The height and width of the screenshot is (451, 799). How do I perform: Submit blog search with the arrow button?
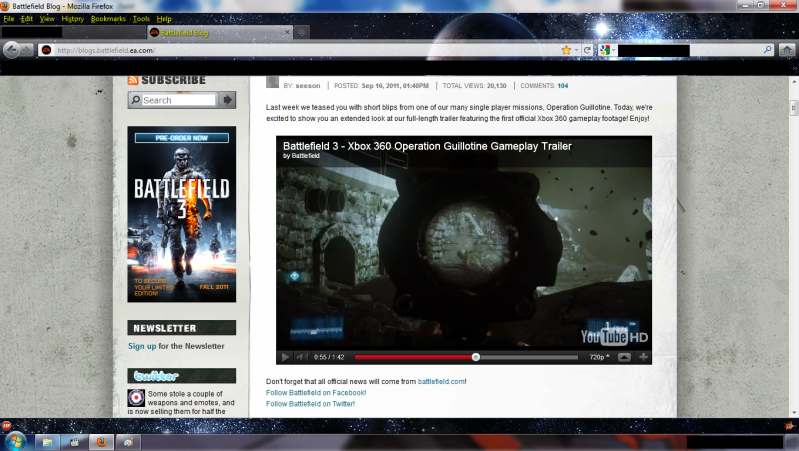click(227, 100)
